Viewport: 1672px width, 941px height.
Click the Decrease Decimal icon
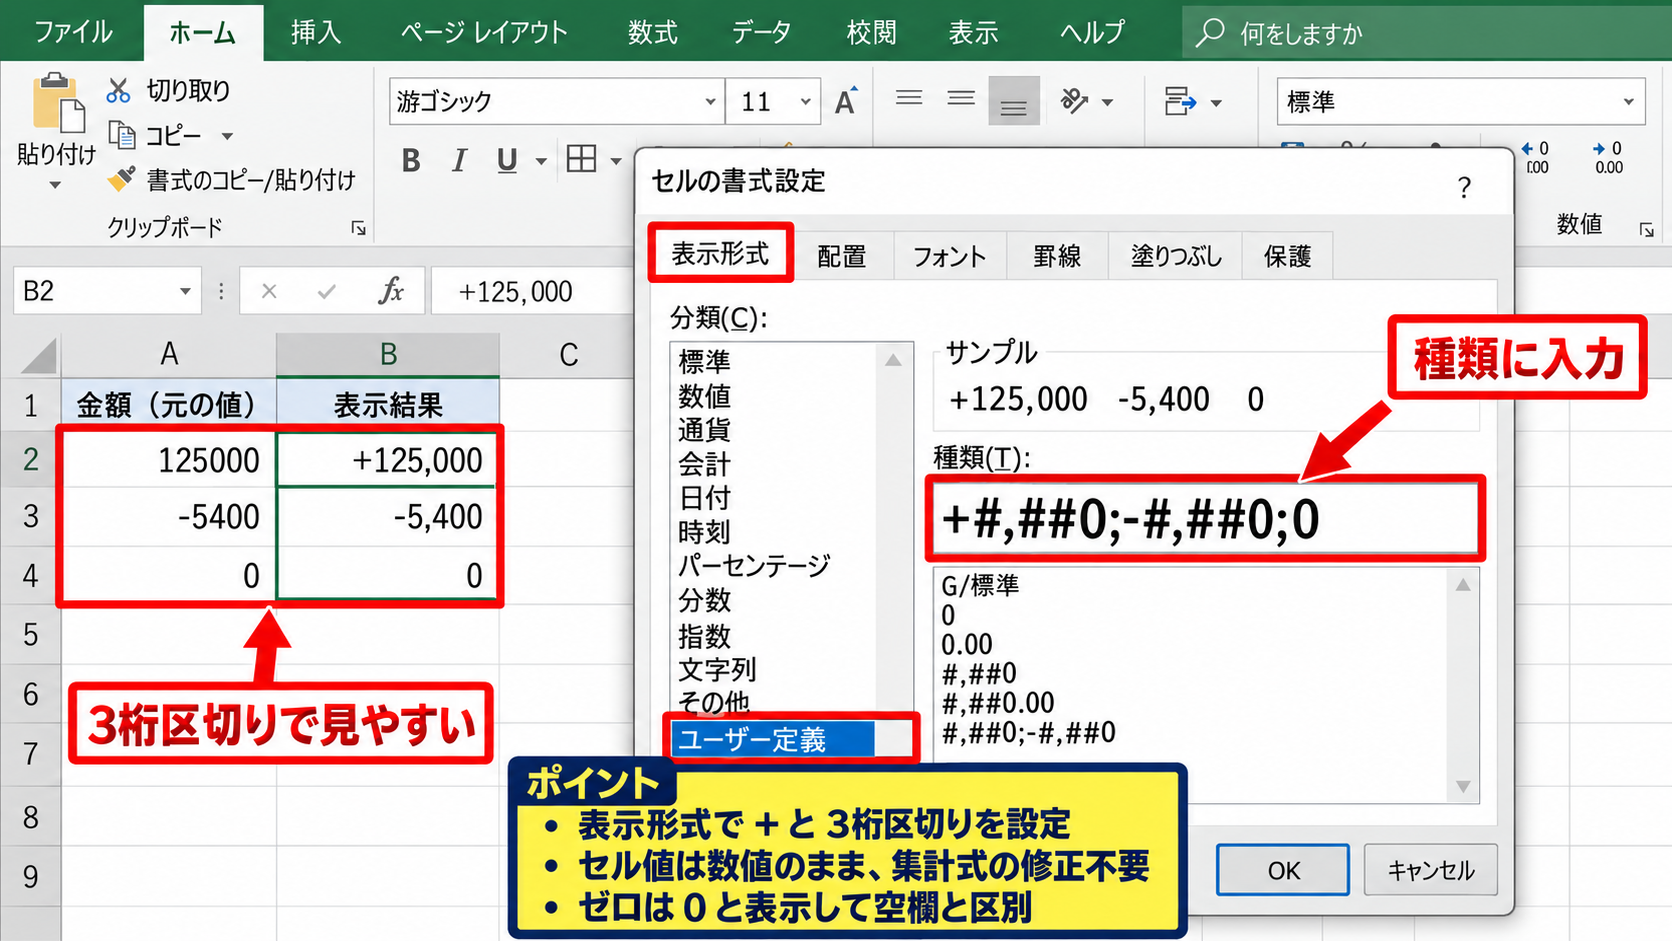1608,157
